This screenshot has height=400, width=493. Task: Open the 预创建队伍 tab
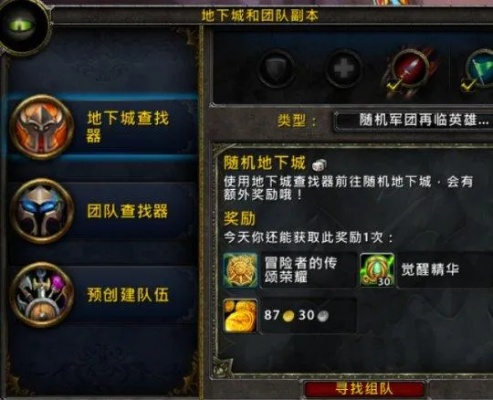click(102, 295)
